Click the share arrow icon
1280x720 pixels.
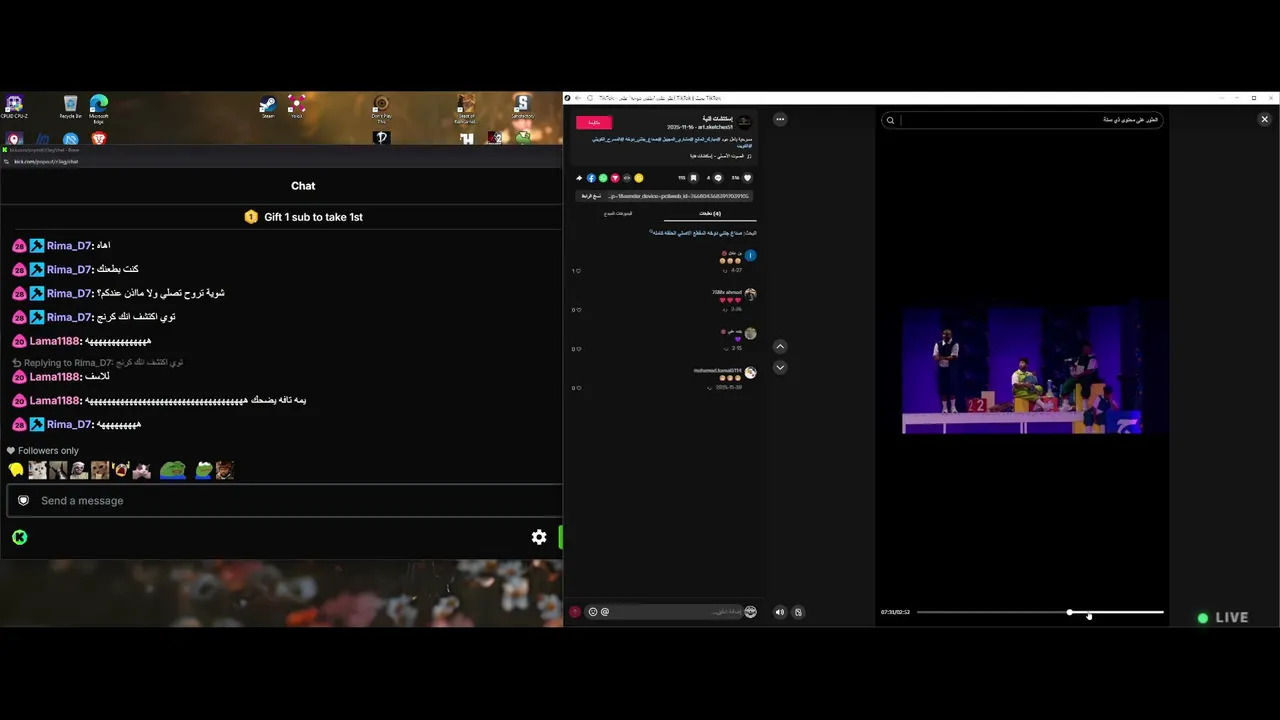pos(579,178)
